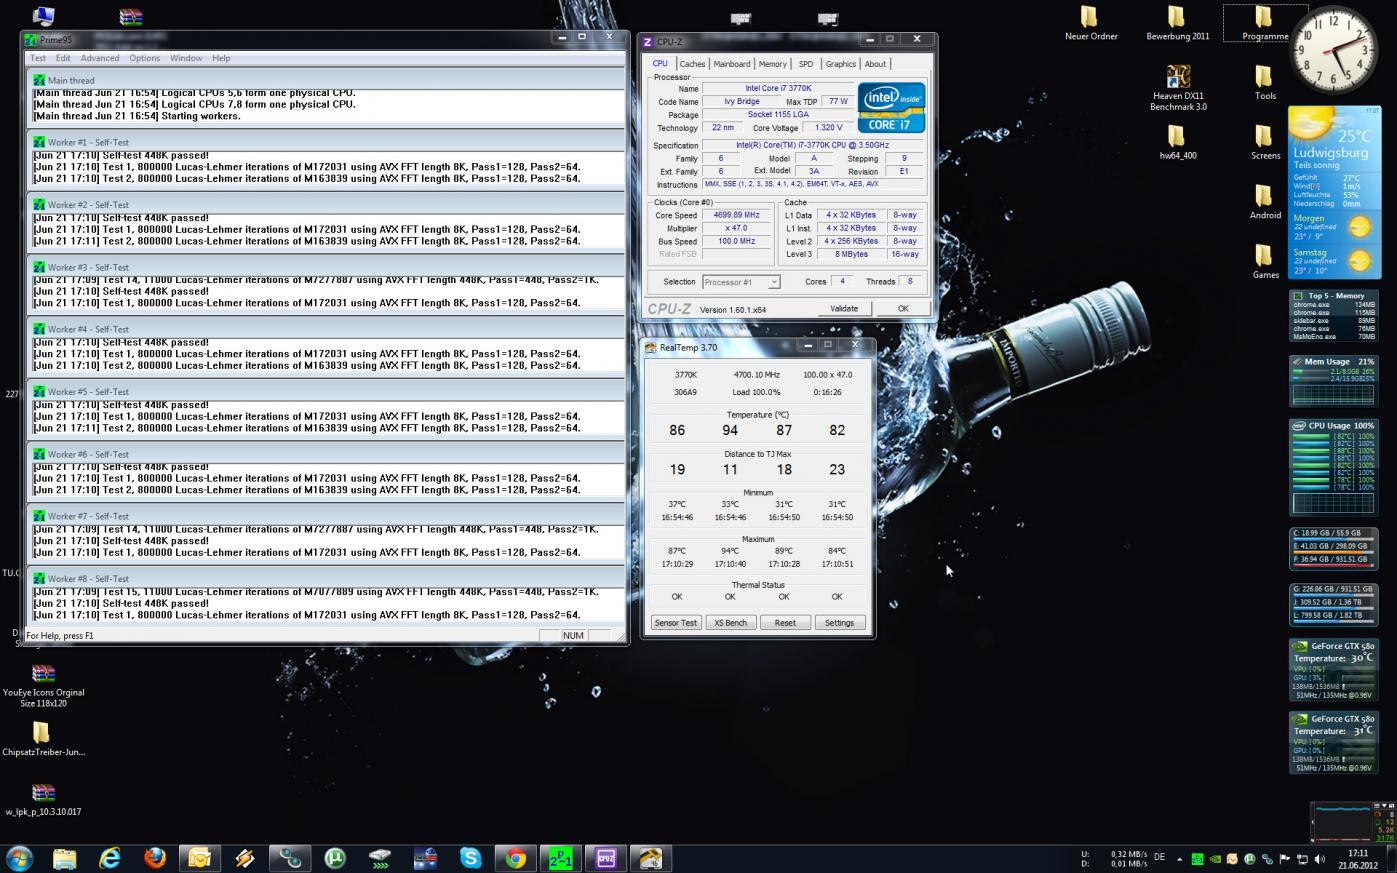Open Winamp taskbar icon
1397x873 pixels.
click(x=245, y=858)
